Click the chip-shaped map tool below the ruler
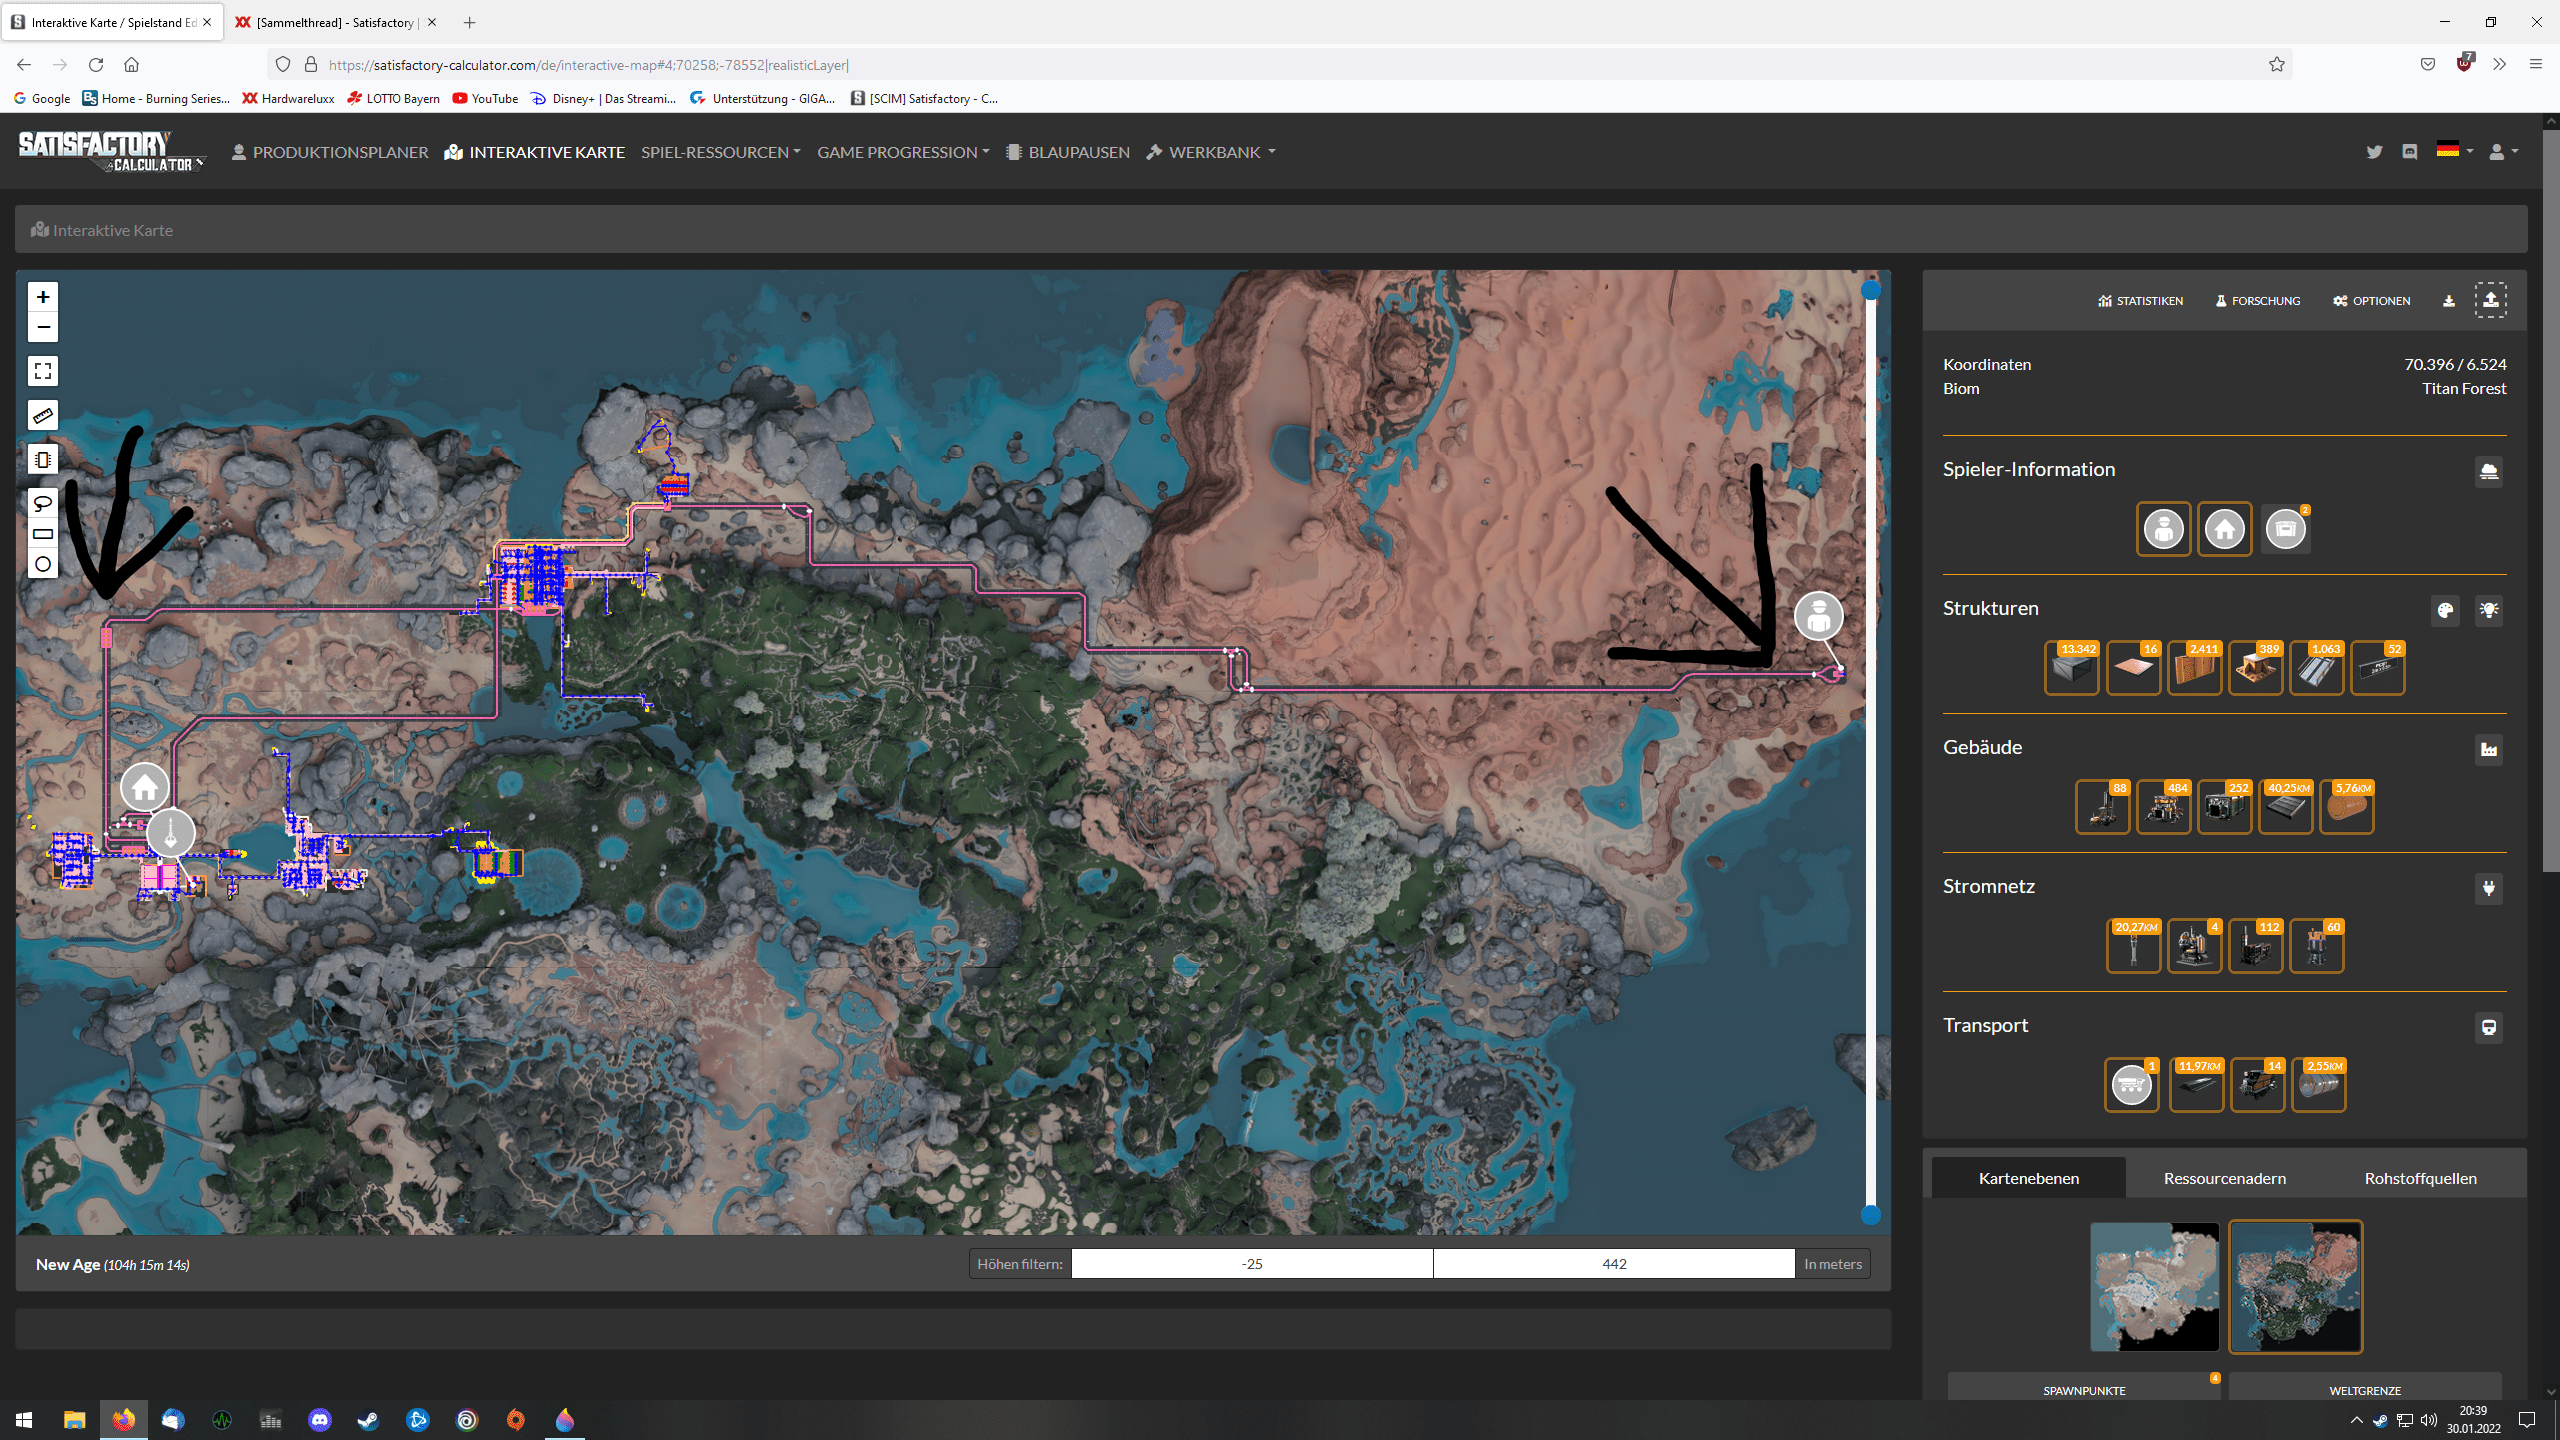 coord(42,459)
